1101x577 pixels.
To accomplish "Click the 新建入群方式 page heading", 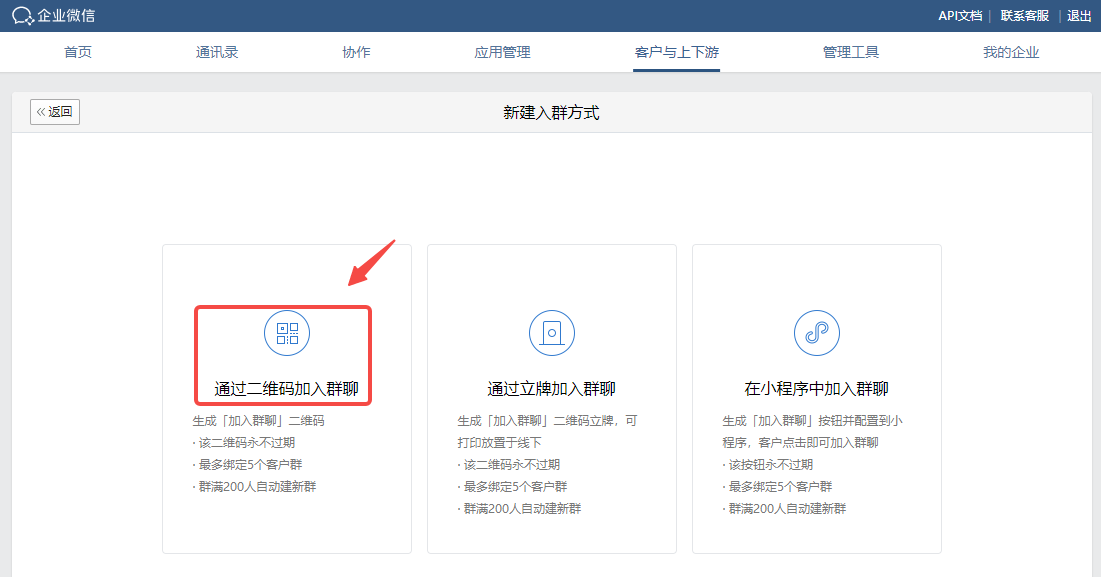I will tap(551, 113).
